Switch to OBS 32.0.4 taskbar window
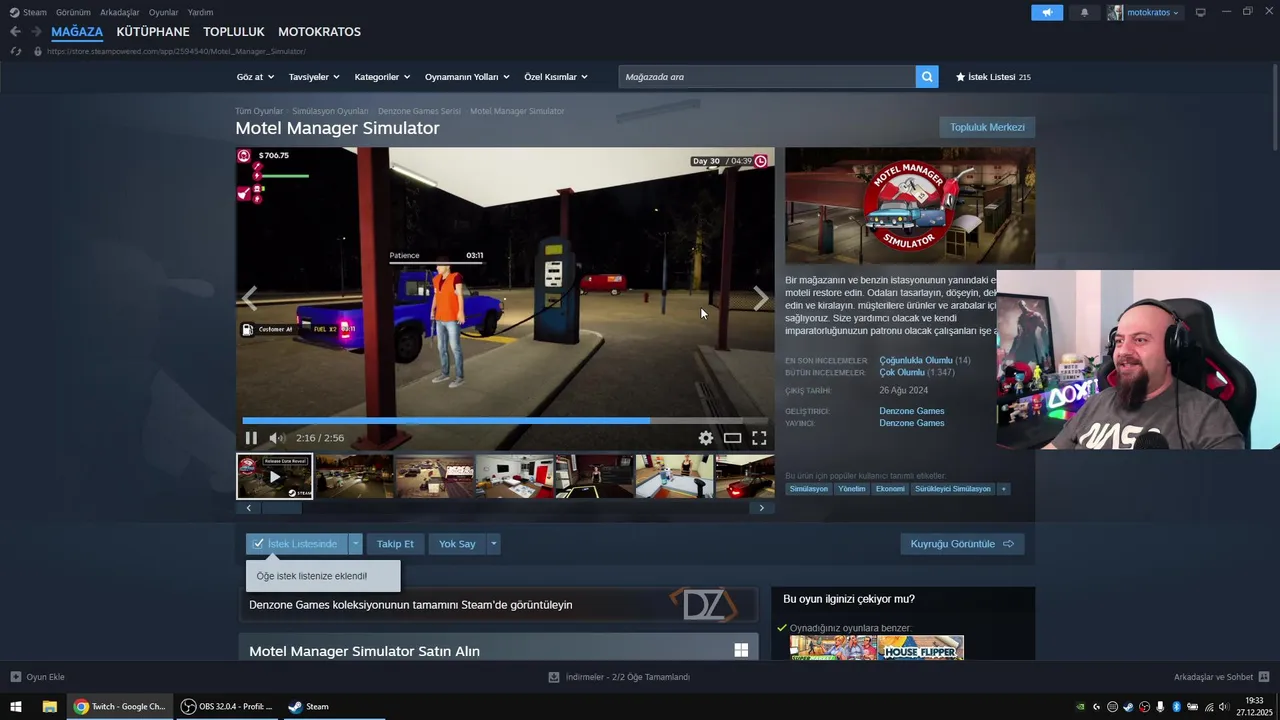Screen dimensions: 1280x720 coord(227,706)
